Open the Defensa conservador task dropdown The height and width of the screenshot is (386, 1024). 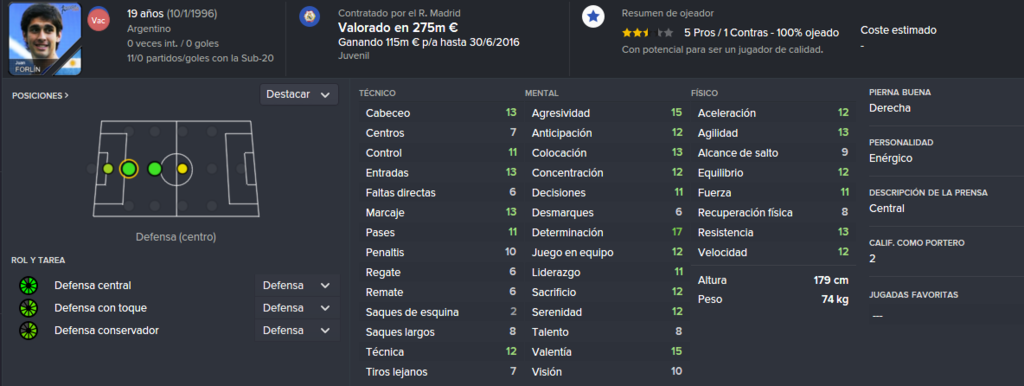tap(297, 330)
